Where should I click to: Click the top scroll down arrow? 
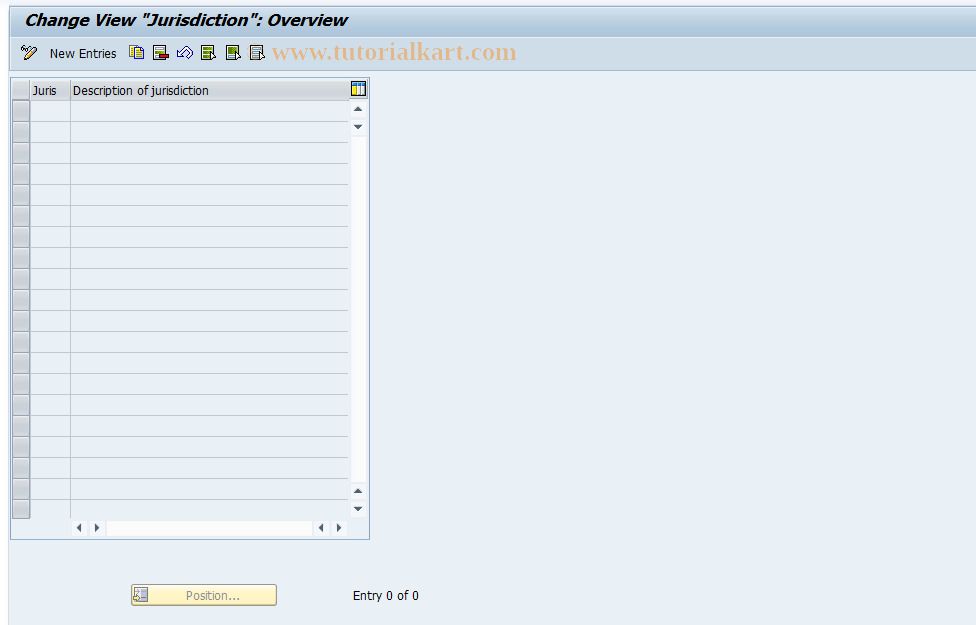(x=358, y=127)
